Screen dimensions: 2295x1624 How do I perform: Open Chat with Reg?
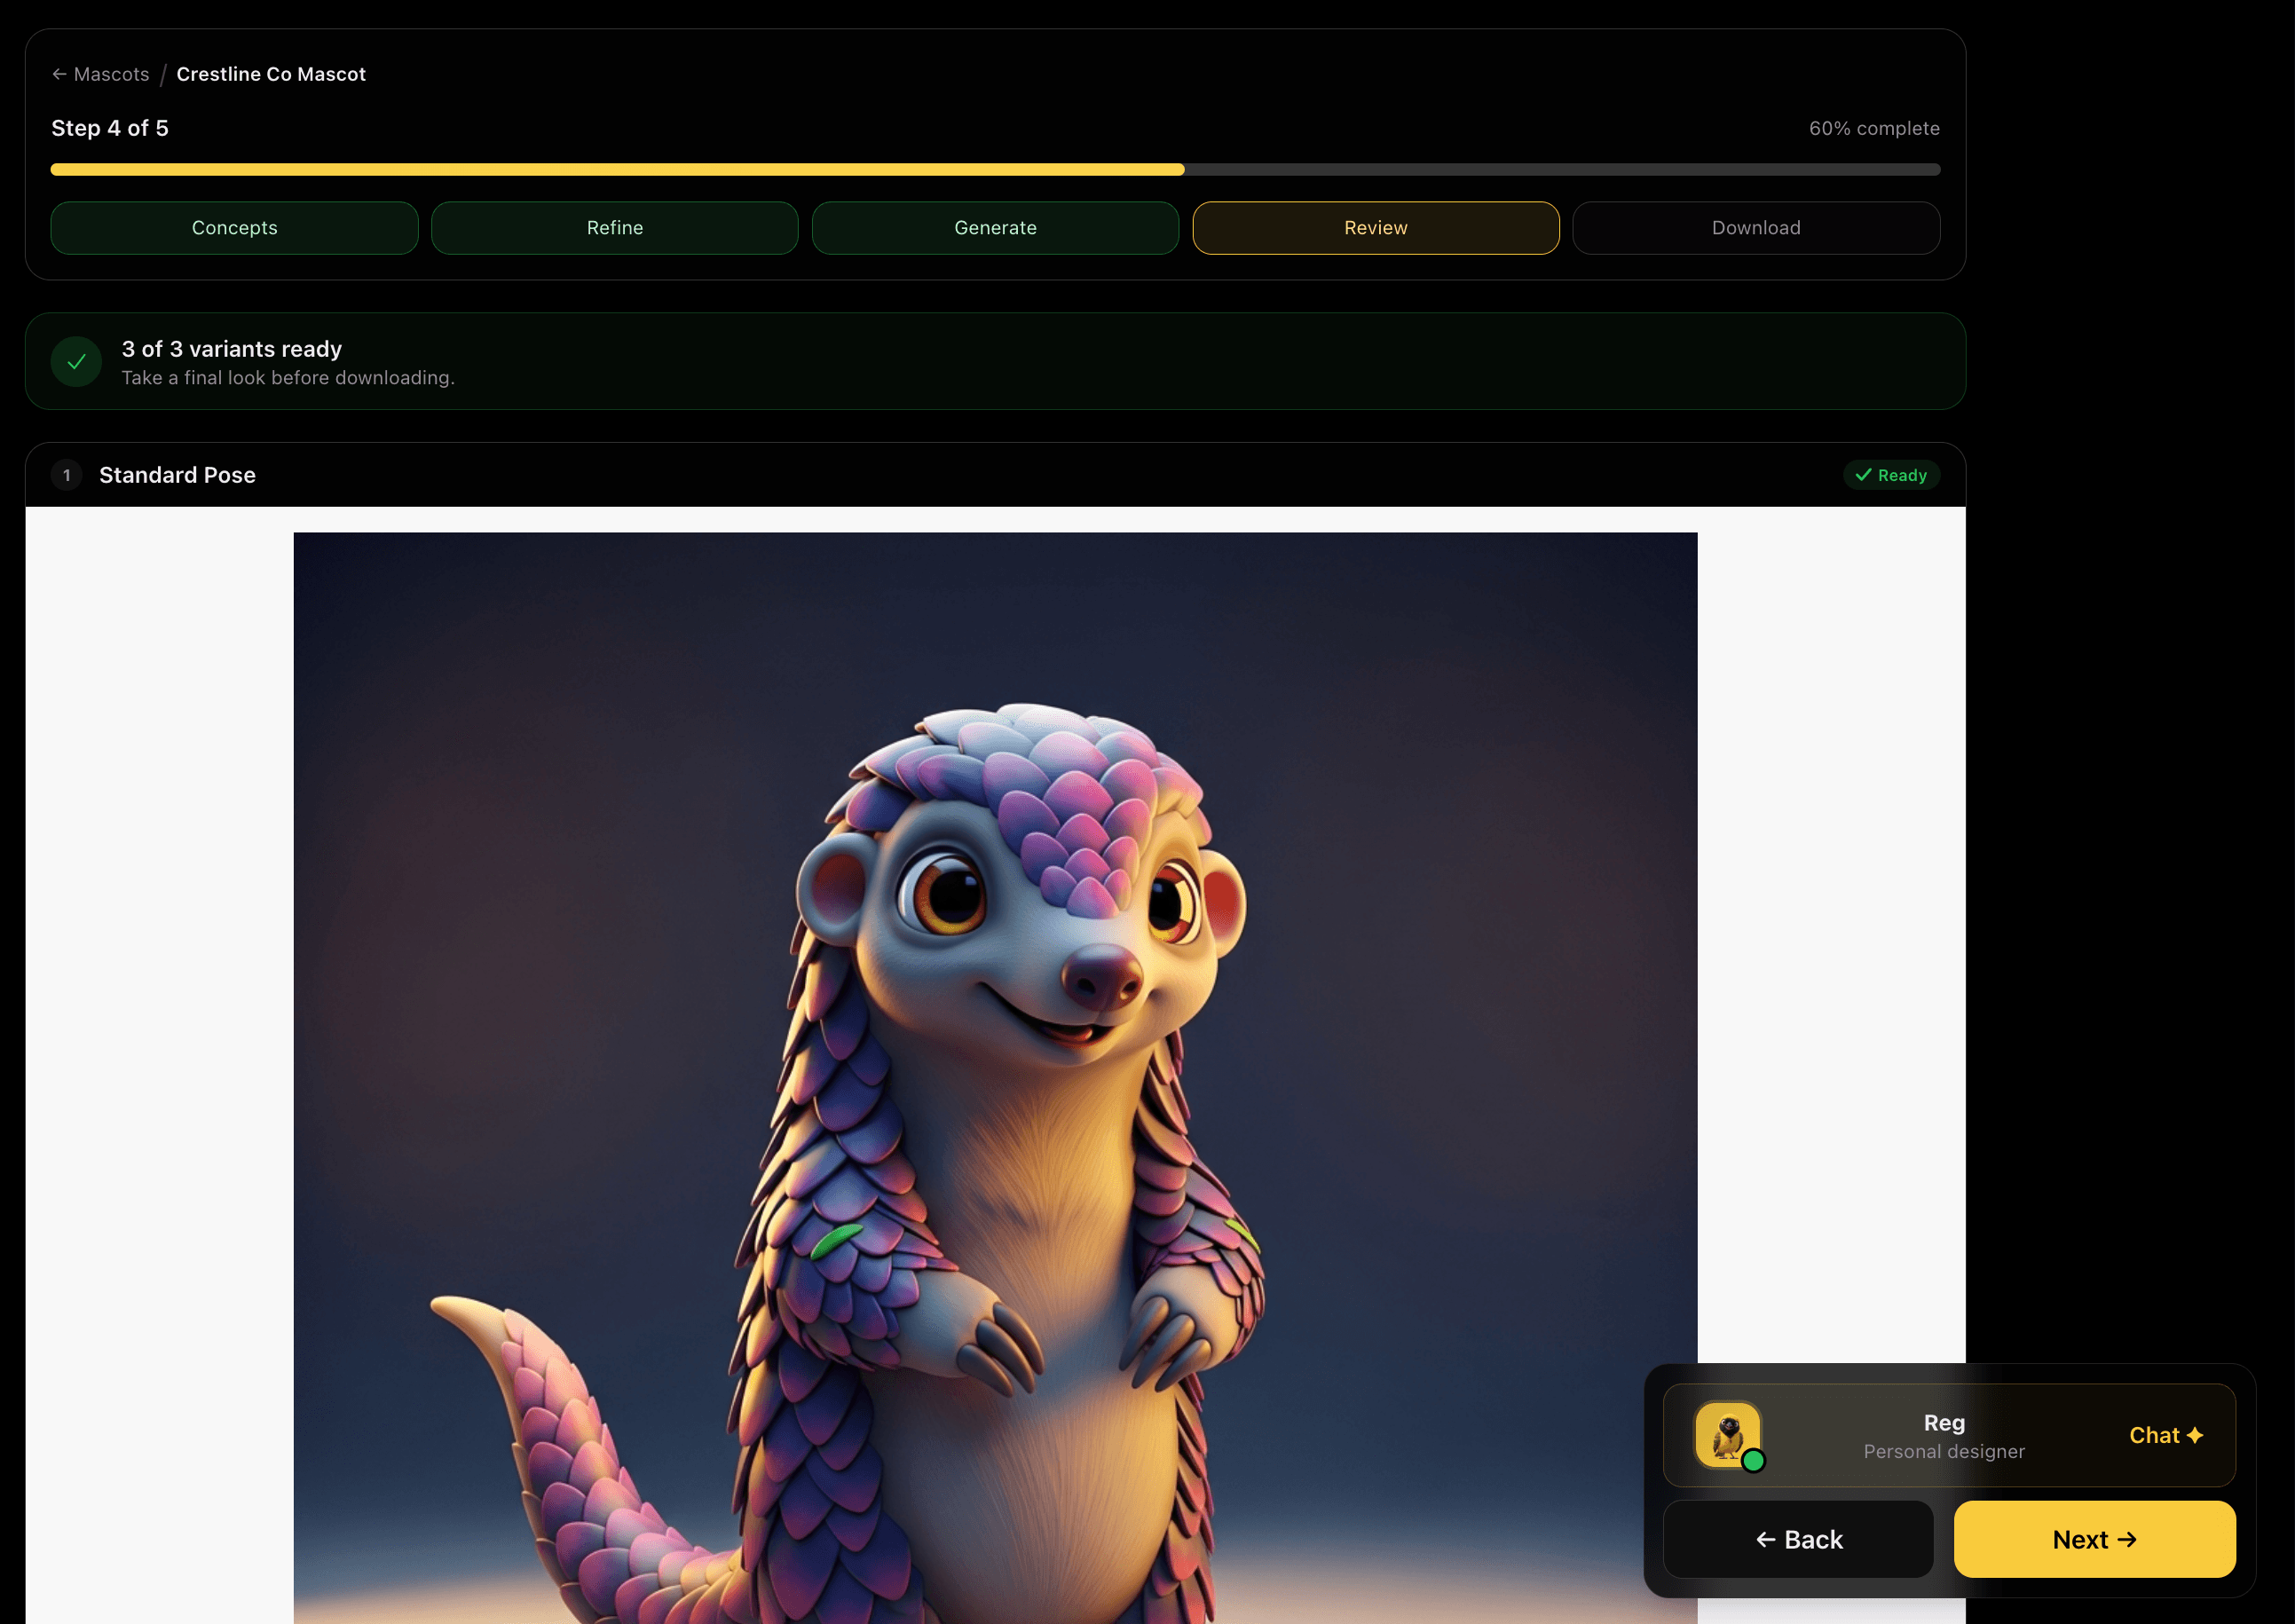[x=2166, y=1435]
